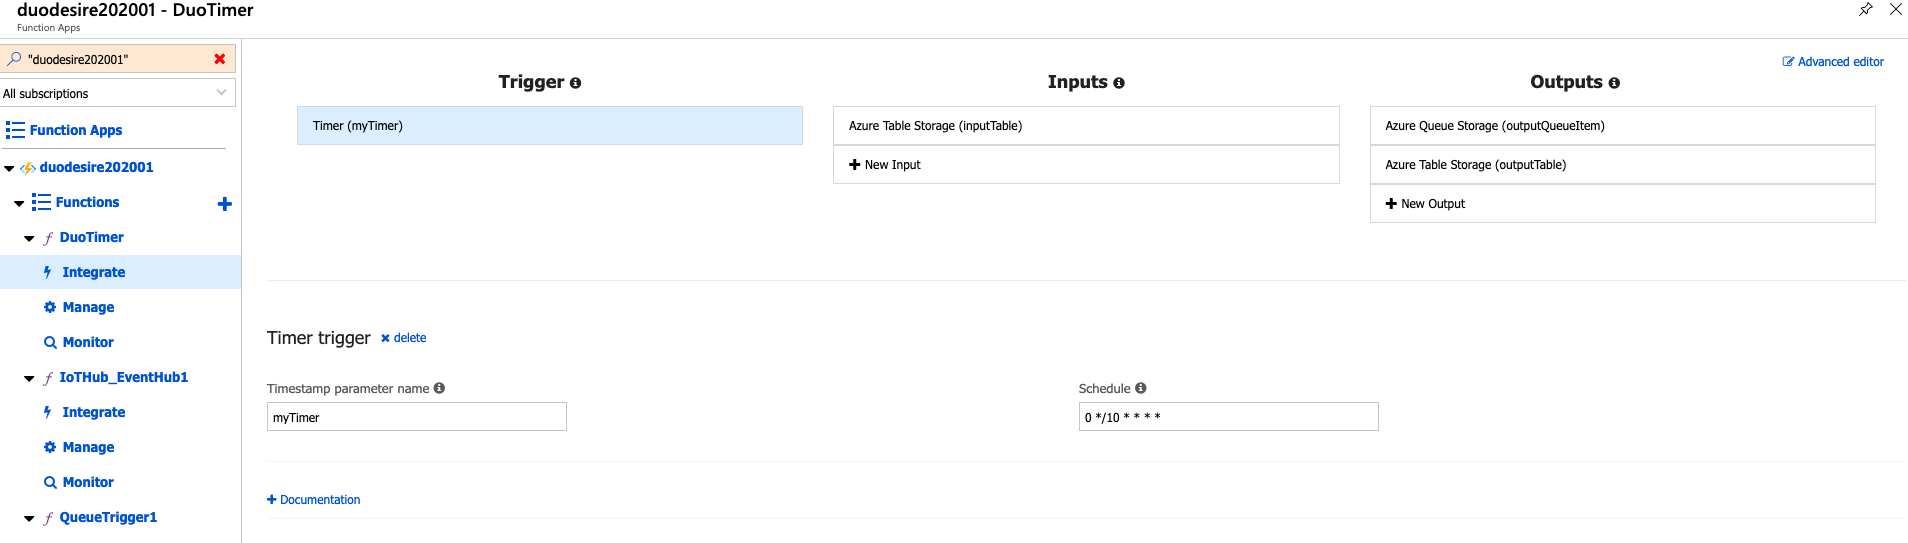Collapse the DuoTimer function tree node
The height and width of the screenshot is (543, 1908).
click(29, 239)
